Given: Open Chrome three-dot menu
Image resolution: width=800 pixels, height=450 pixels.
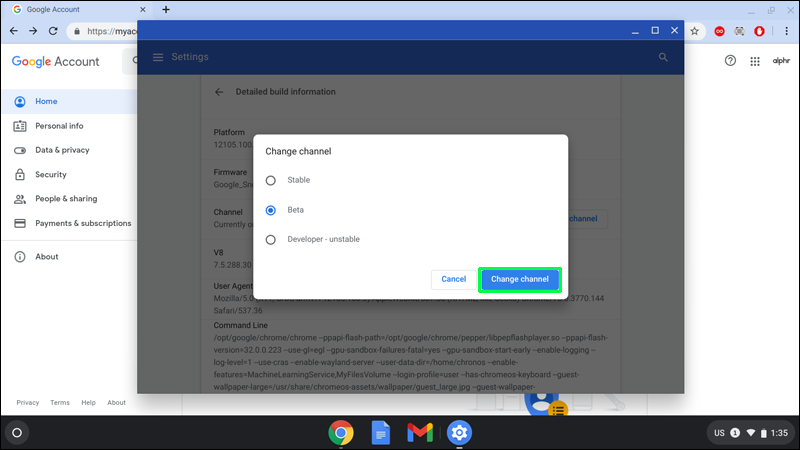Looking at the screenshot, I should point(786,31).
